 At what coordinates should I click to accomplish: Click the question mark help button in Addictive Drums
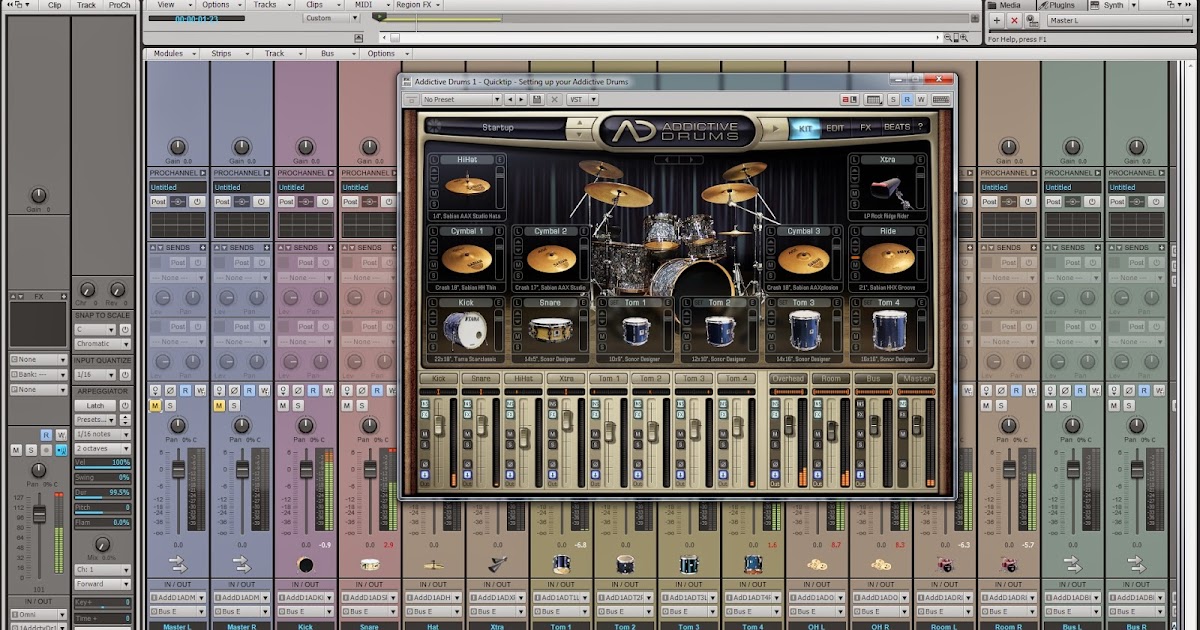[x=921, y=128]
